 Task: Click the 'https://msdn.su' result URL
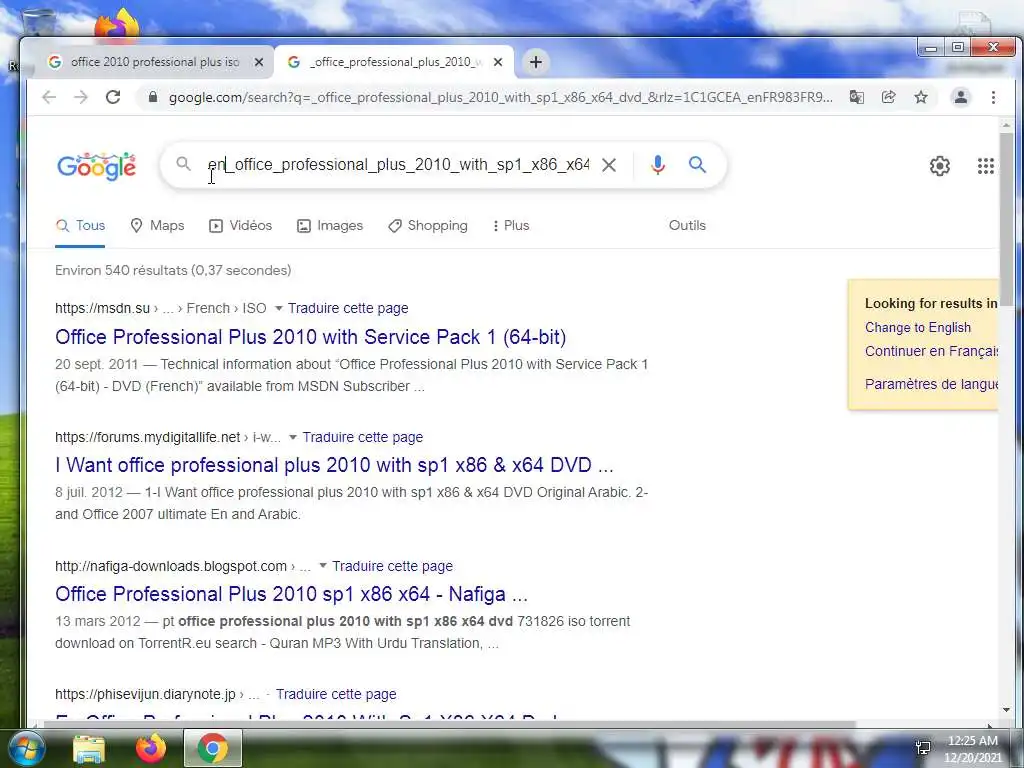click(103, 308)
